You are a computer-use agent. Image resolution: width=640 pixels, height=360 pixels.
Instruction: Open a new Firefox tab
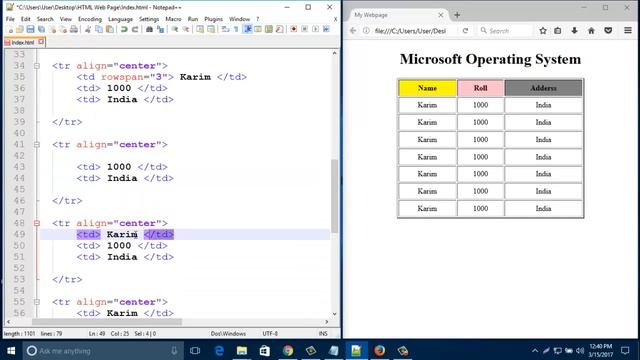click(x=457, y=15)
